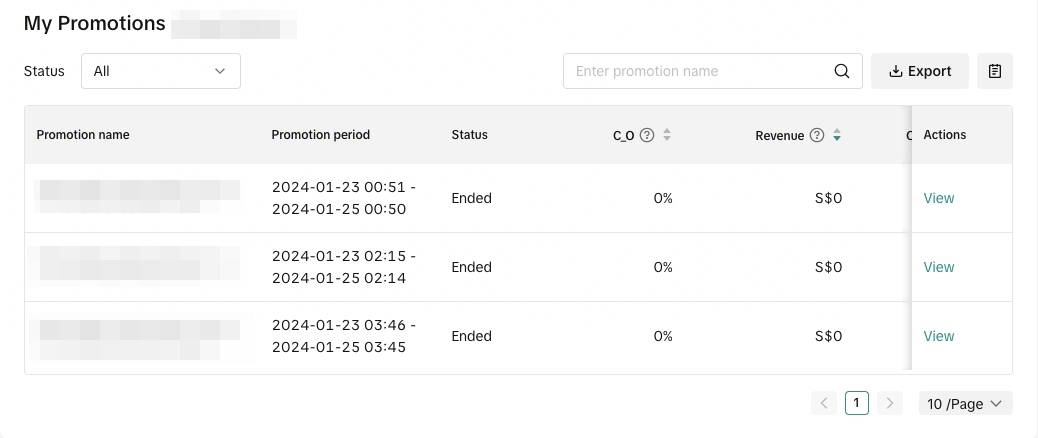Open the Status filter dropdown
Screen dimensions: 1038x438
click(x=160, y=71)
